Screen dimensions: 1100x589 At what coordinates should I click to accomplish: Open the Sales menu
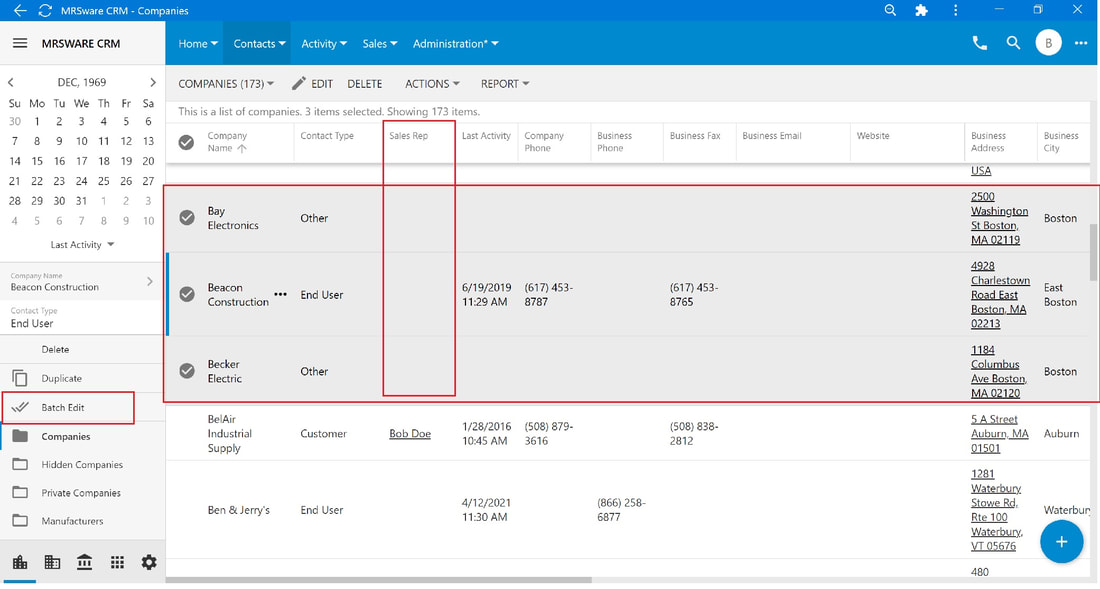tap(380, 43)
